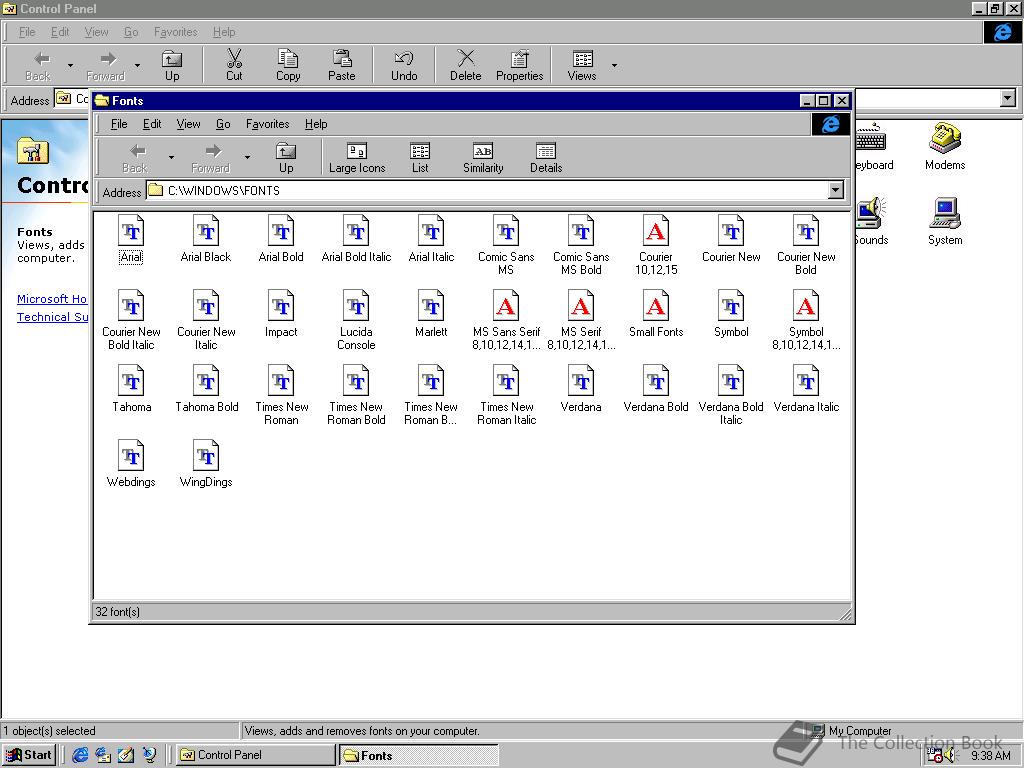The image size is (1024, 768).
Task: Switch Fonts window to List view
Action: point(420,158)
